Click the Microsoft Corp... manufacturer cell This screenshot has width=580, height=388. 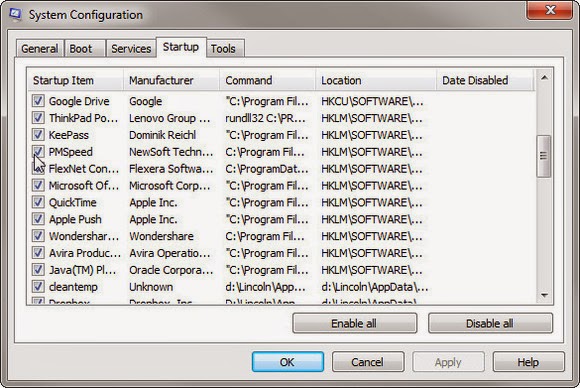pyautogui.click(x=169, y=185)
